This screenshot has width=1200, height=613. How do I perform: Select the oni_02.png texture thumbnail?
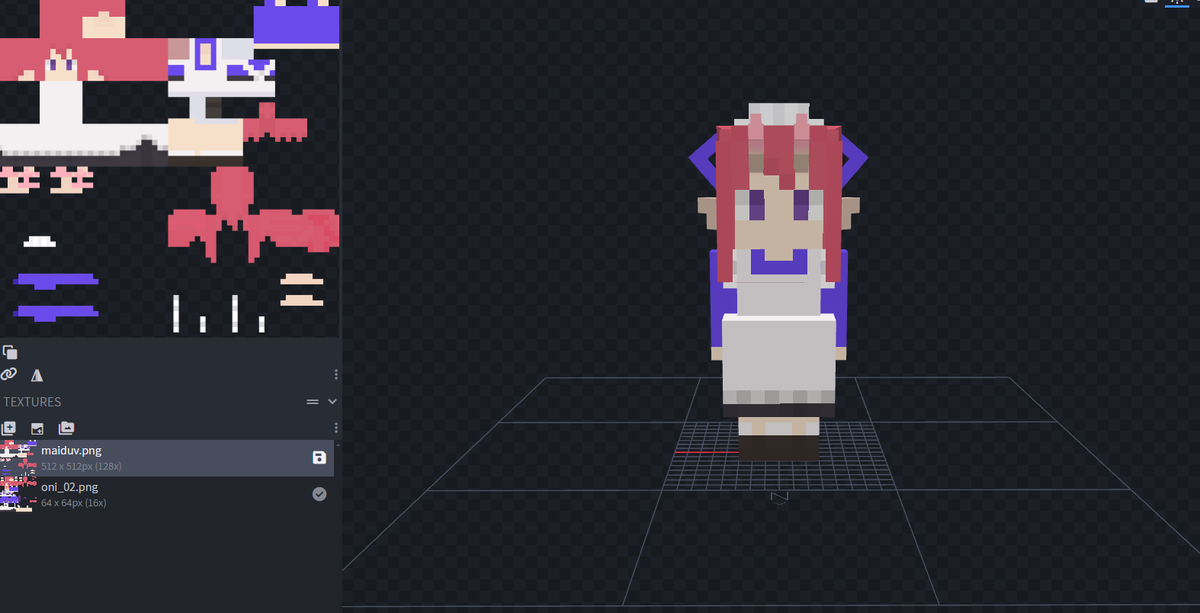18,494
